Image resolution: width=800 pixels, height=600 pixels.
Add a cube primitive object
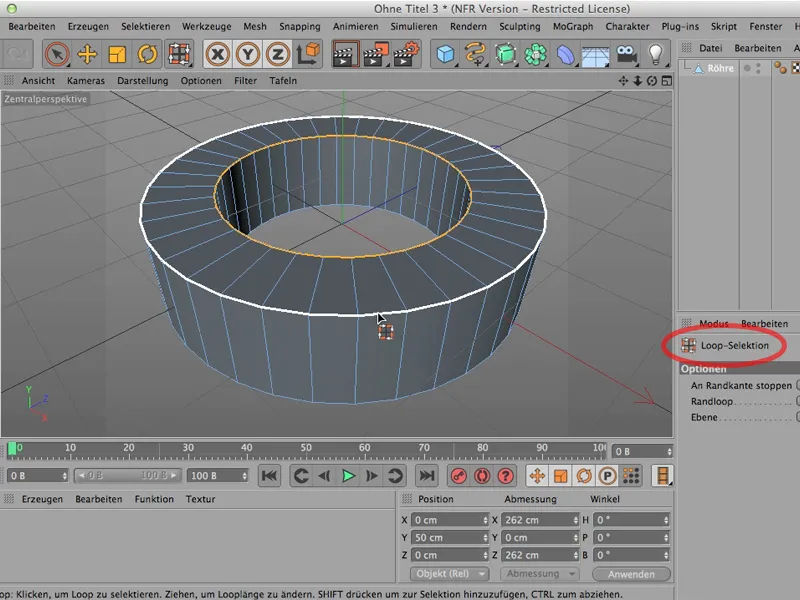tap(446, 54)
